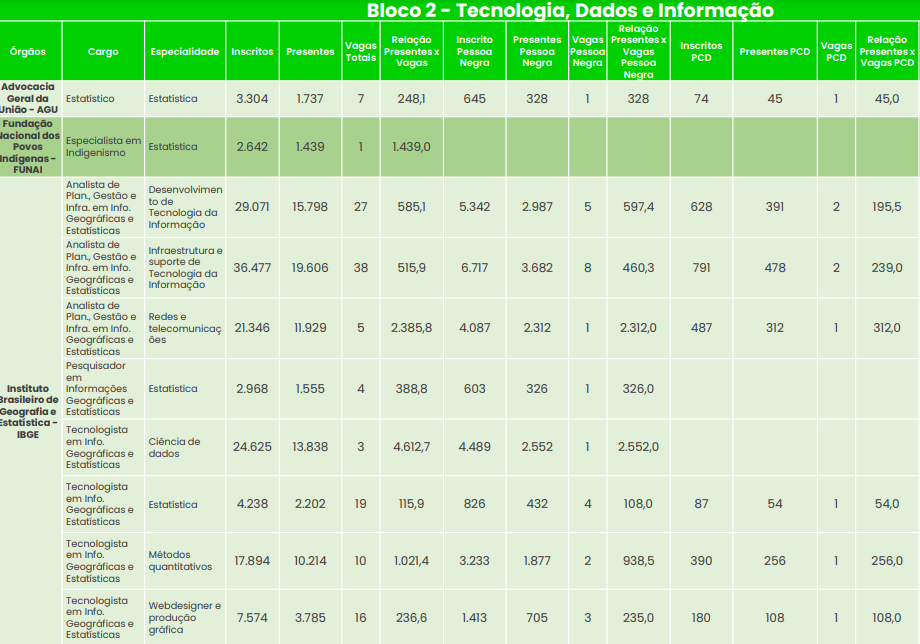This screenshot has height=644, width=920.
Task: Select the IBGE organization cell
Action: coord(30,411)
